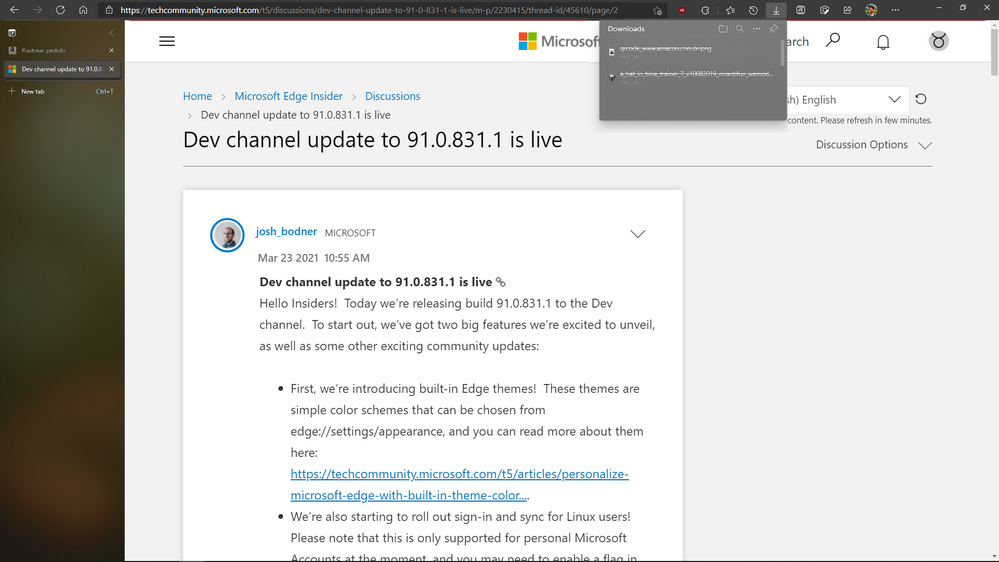Open josh_bodner's profile picture
Image resolution: width=999 pixels, height=562 pixels.
click(227, 235)
